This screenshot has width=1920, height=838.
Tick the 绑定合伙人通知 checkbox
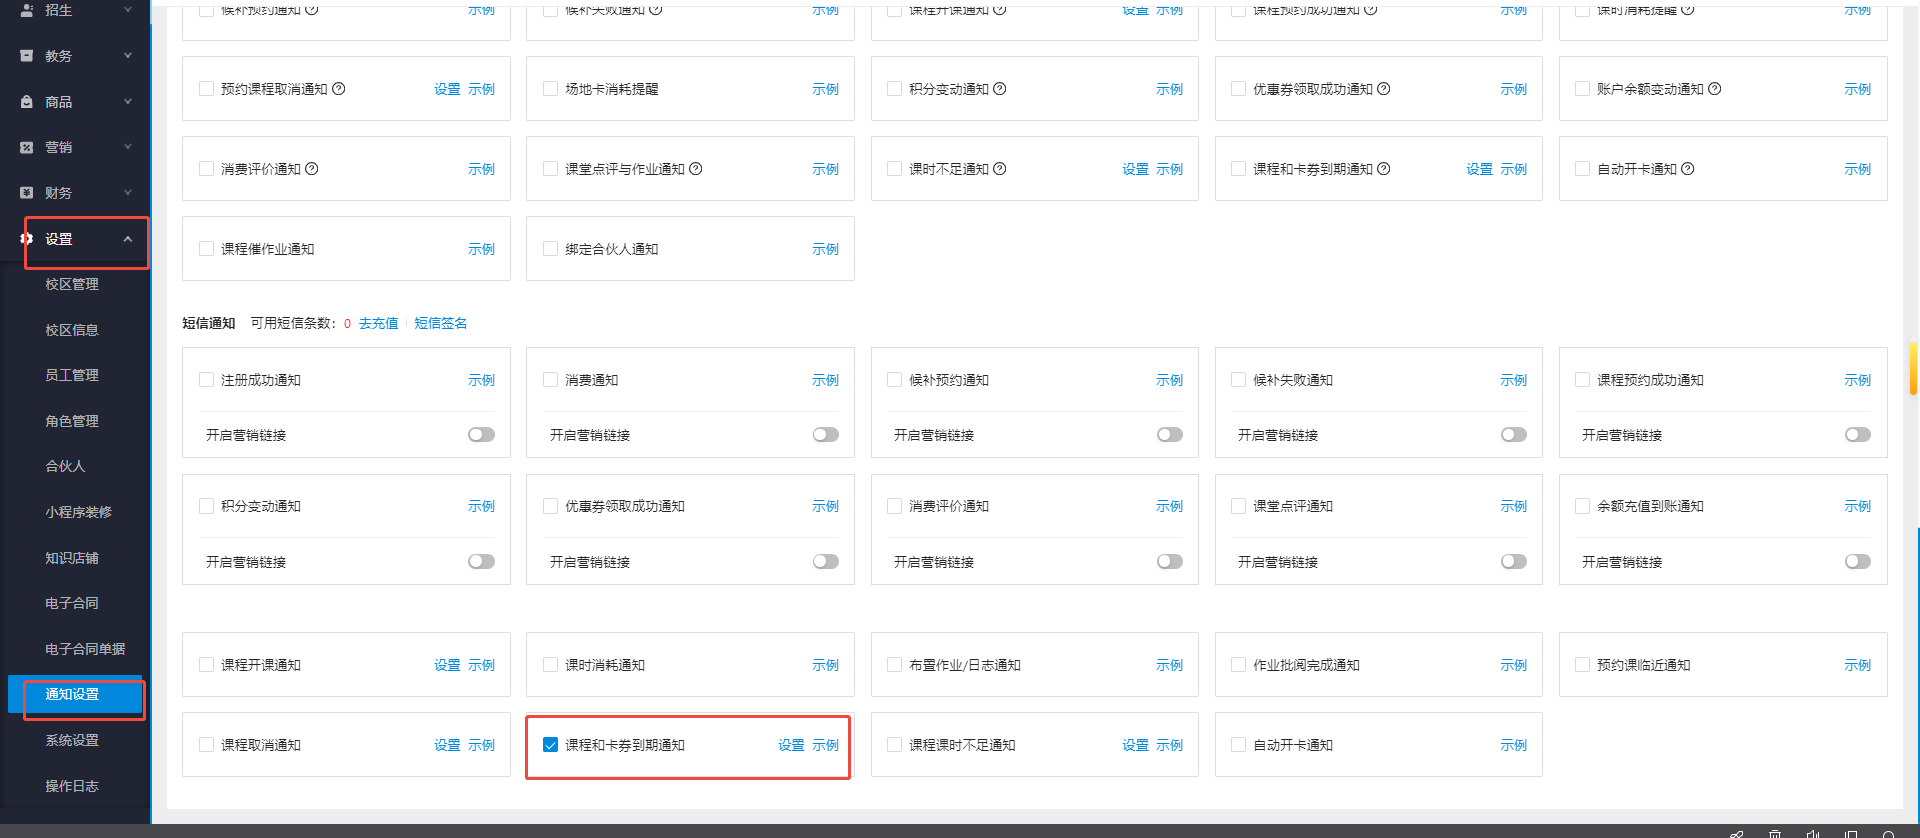coord(550,249)
